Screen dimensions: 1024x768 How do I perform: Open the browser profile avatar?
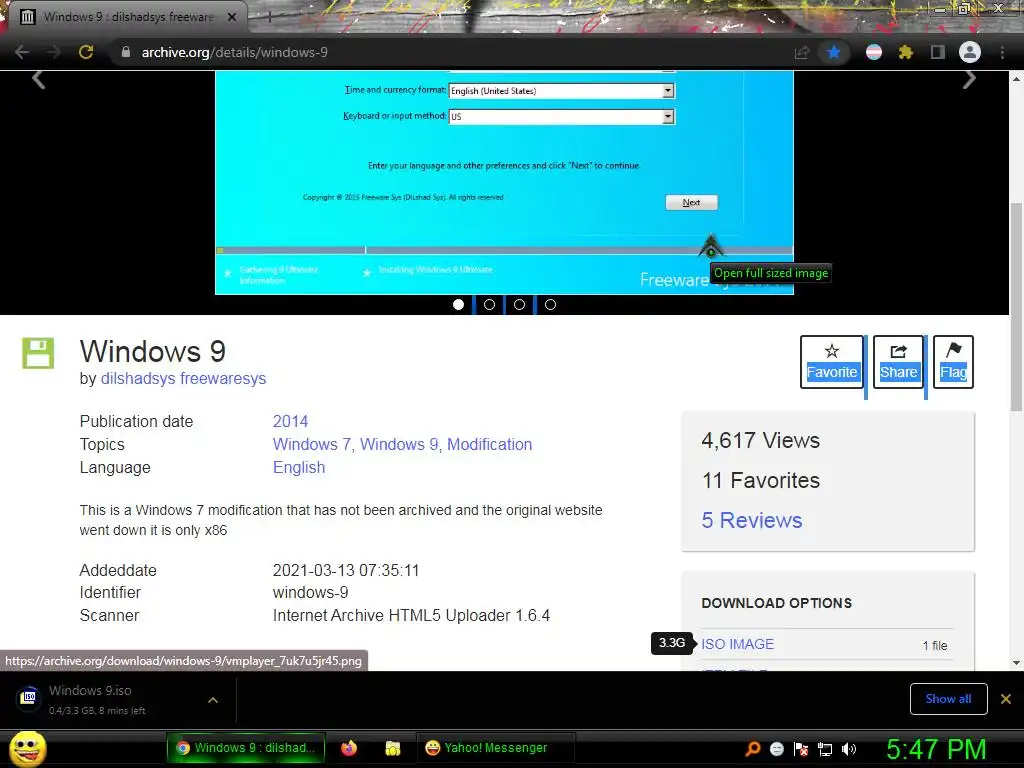tap(970, 52)
